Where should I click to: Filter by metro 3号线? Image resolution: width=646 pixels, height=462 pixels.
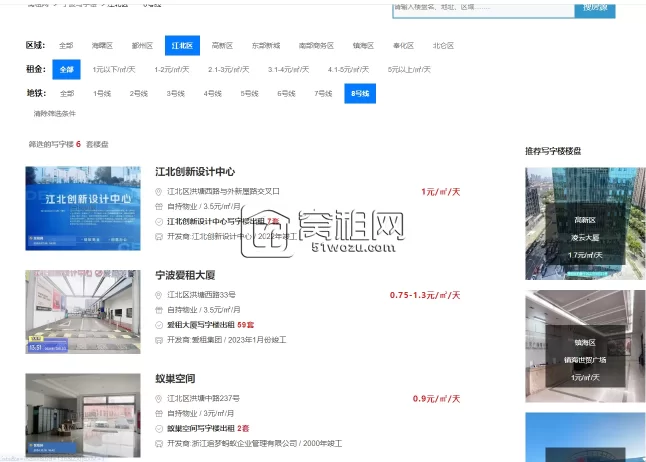coord(176,94)
